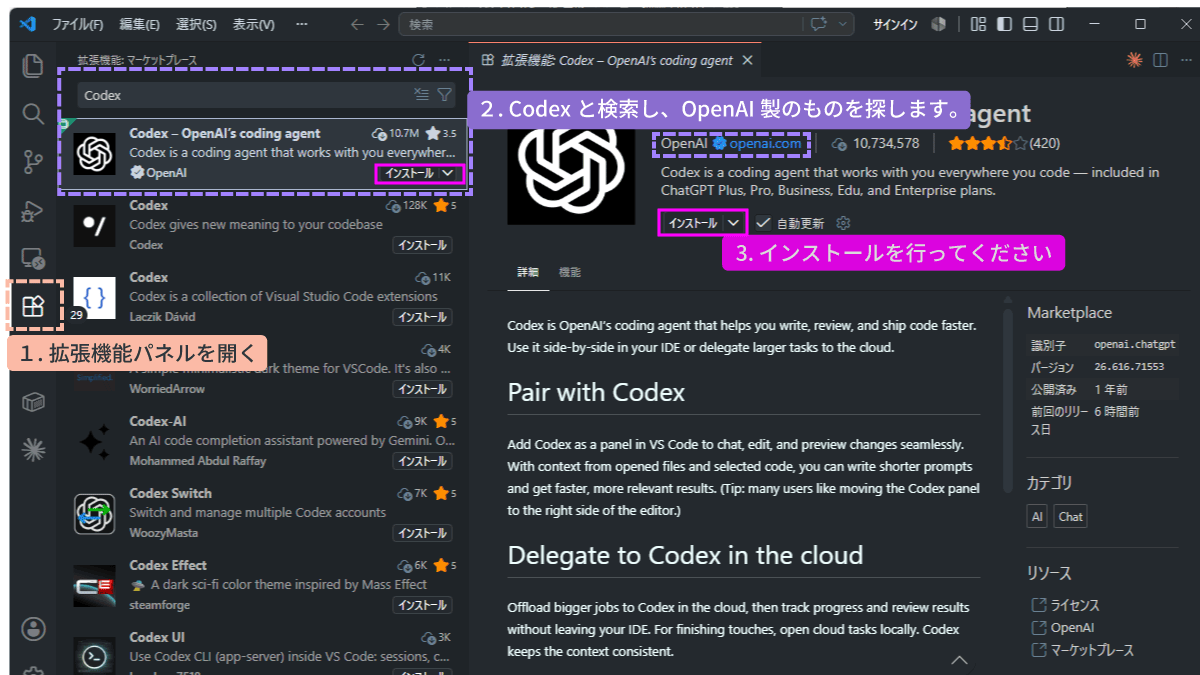Click the orange starburst icon in editor toolbar
The height and width of the screenshot is (675, 1200).
point(1134,60)
